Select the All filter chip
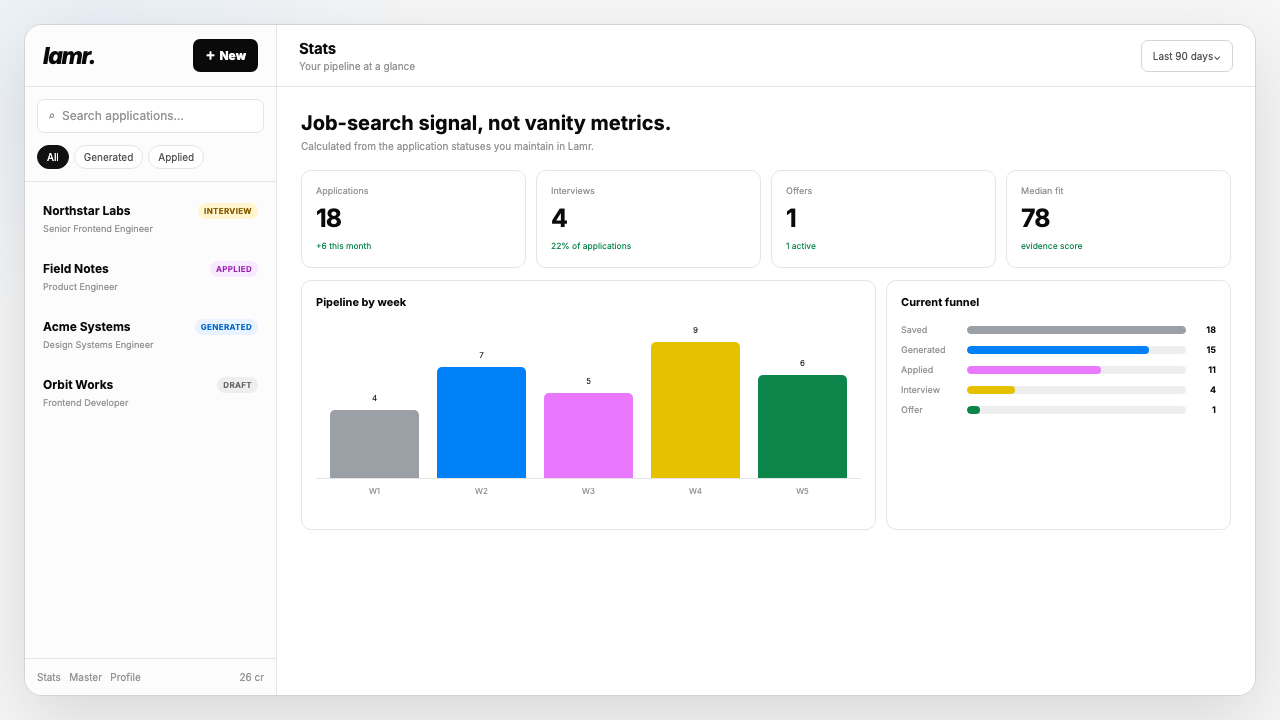The width and height of the screenshot is (1280, 720). coord(53,157)
